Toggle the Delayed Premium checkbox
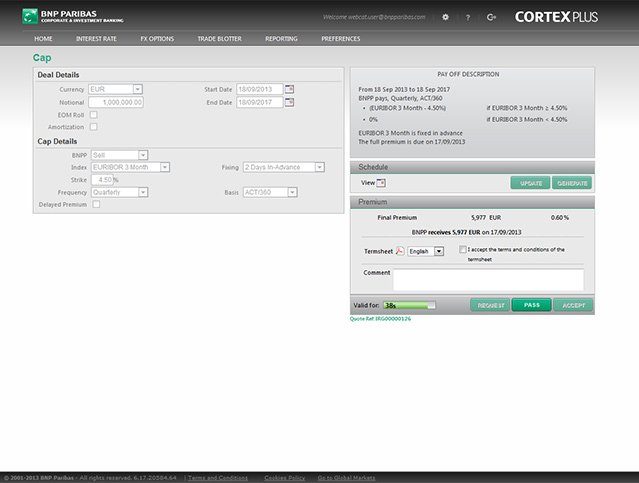 click(96, 204)
